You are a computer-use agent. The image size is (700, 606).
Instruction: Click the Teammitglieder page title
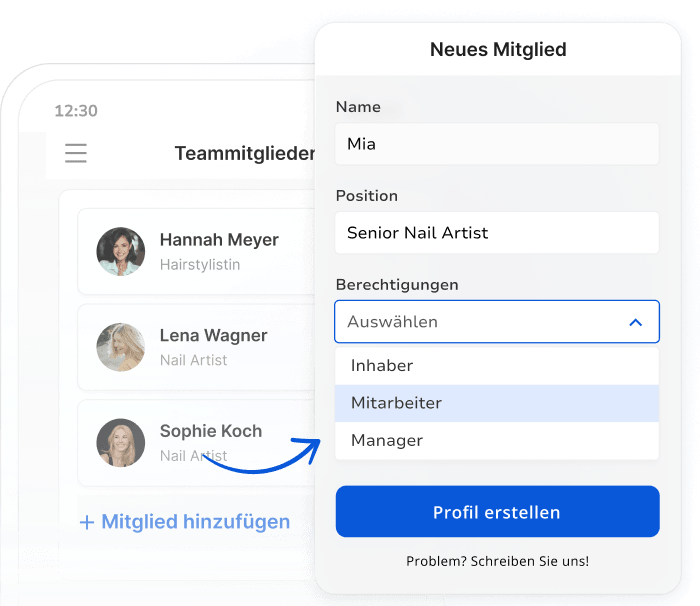pyautogui.click(x=245, y=154)
